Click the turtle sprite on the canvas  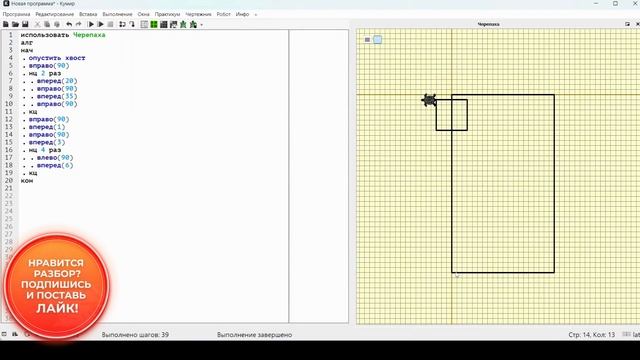point(429,100)
